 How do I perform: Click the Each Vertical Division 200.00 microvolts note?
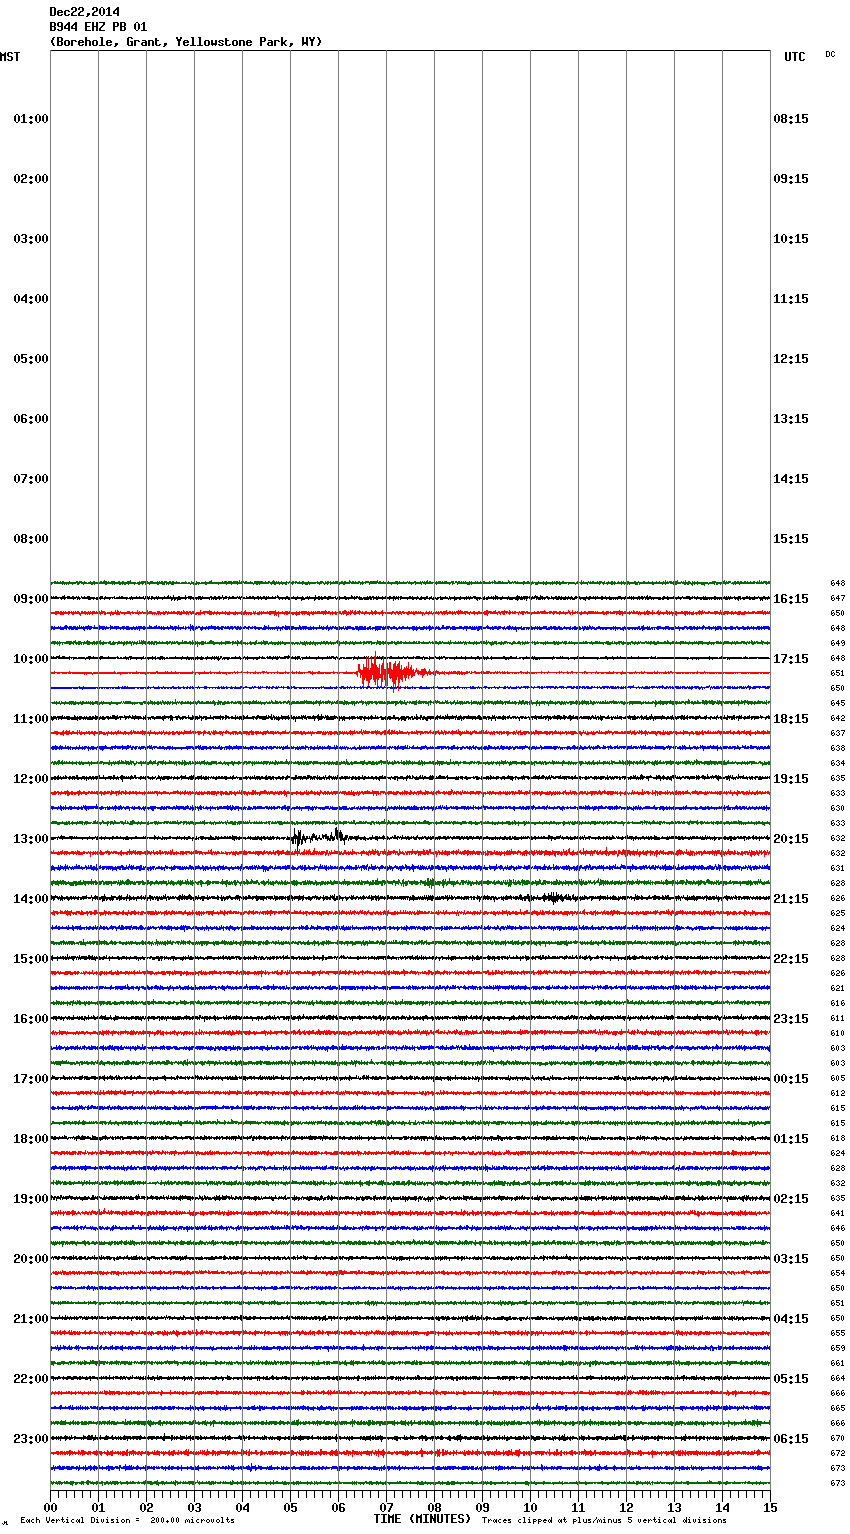tap(127, 1521)
